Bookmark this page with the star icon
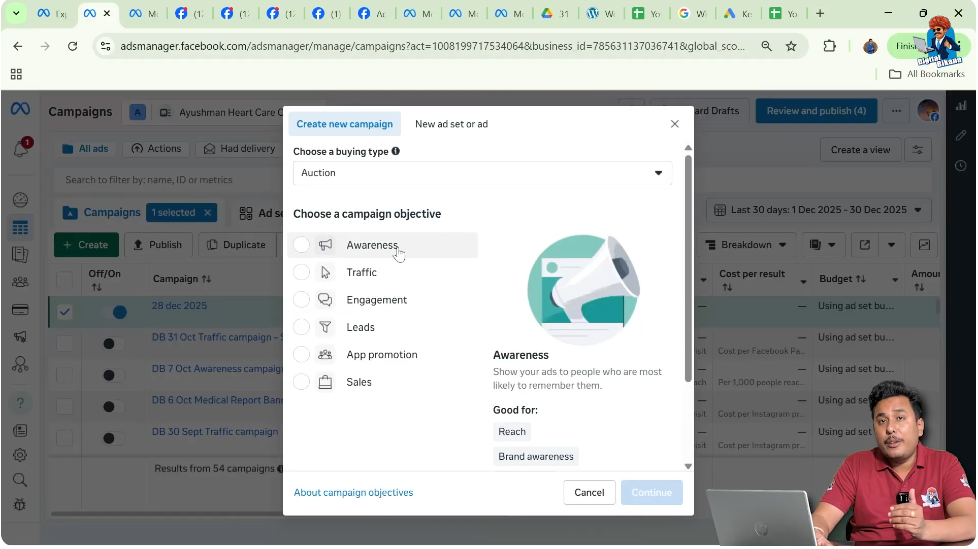978x549 pixels. [791, 46]
